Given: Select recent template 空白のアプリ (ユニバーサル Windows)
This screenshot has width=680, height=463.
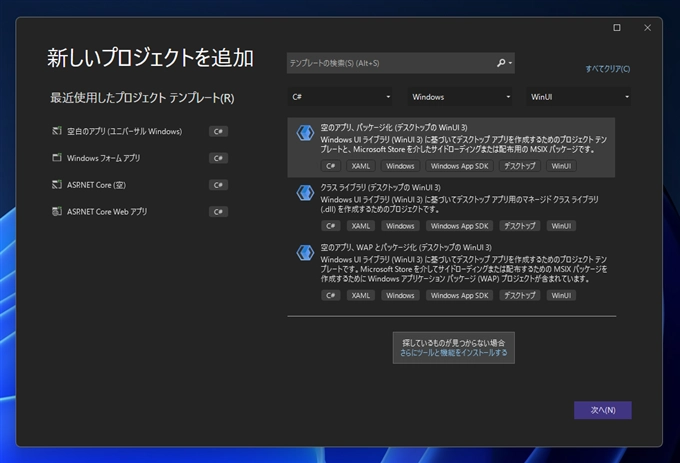Looking at the screenshot, I should [140, 131].
